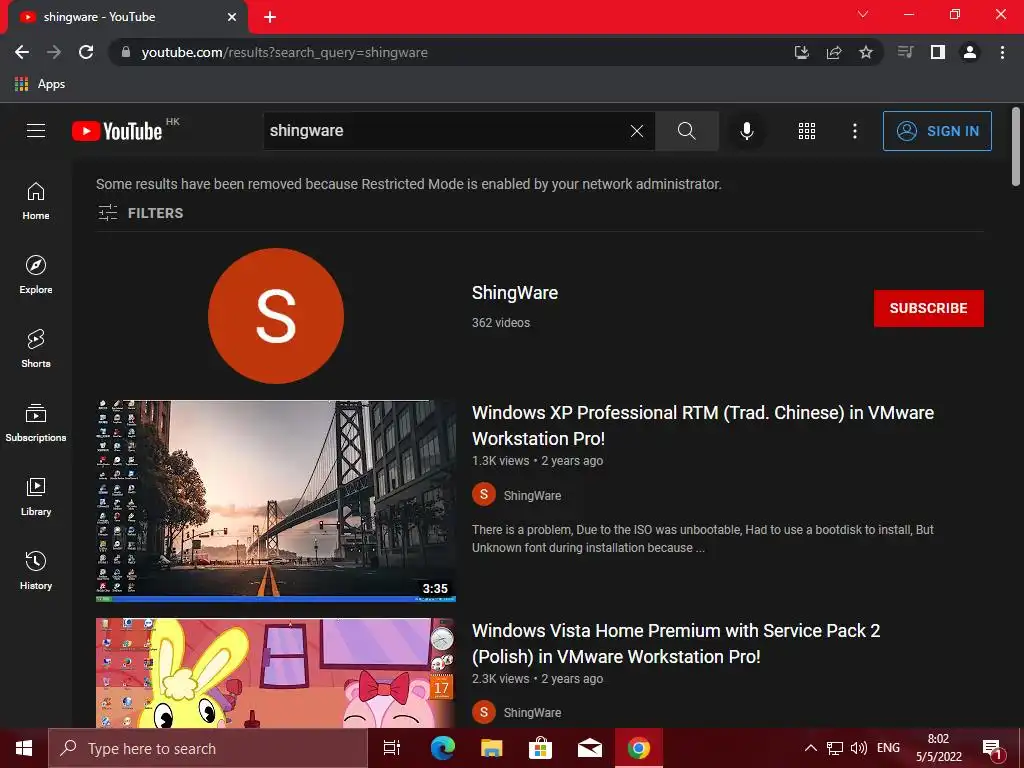The height and width of the screenshot is (768, 1024).
Task: Click ShingWare name under Windows Vista video
Action: click(x=532, y=712)
